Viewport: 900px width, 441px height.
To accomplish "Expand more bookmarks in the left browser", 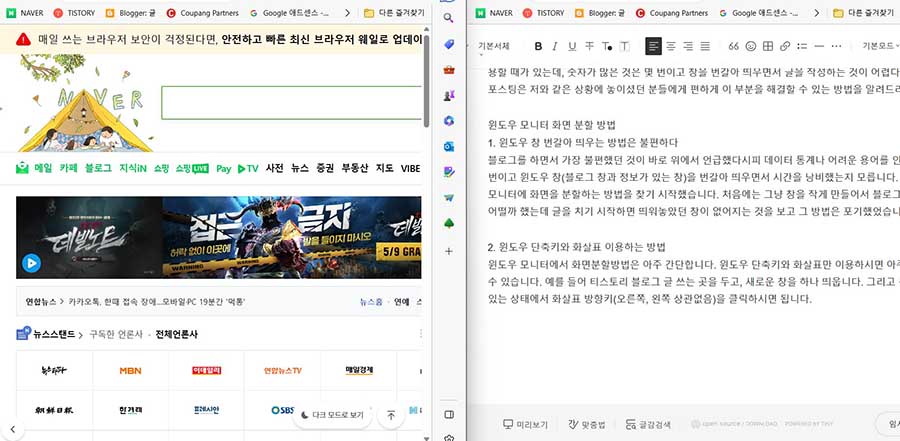I will click(x=347, y=13).
